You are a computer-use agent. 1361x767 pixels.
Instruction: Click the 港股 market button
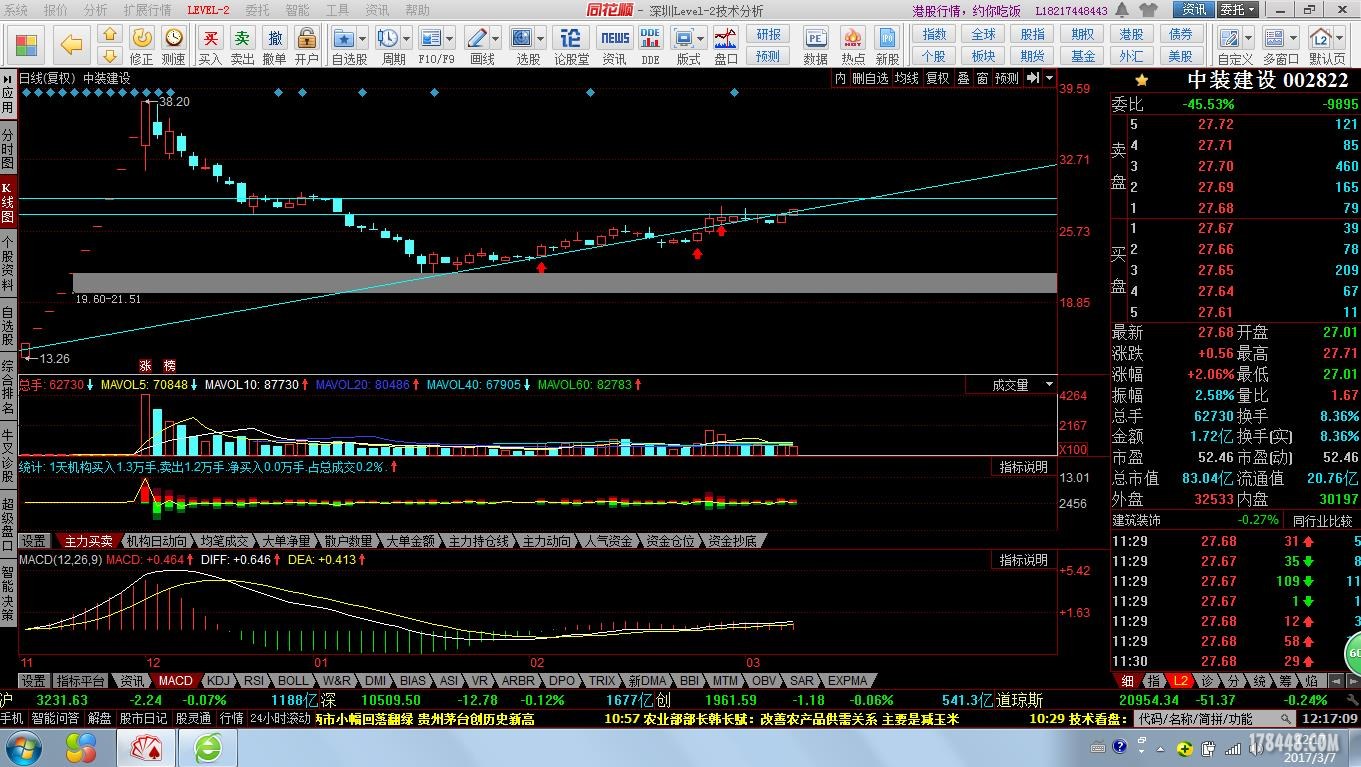pos(1132,35)
